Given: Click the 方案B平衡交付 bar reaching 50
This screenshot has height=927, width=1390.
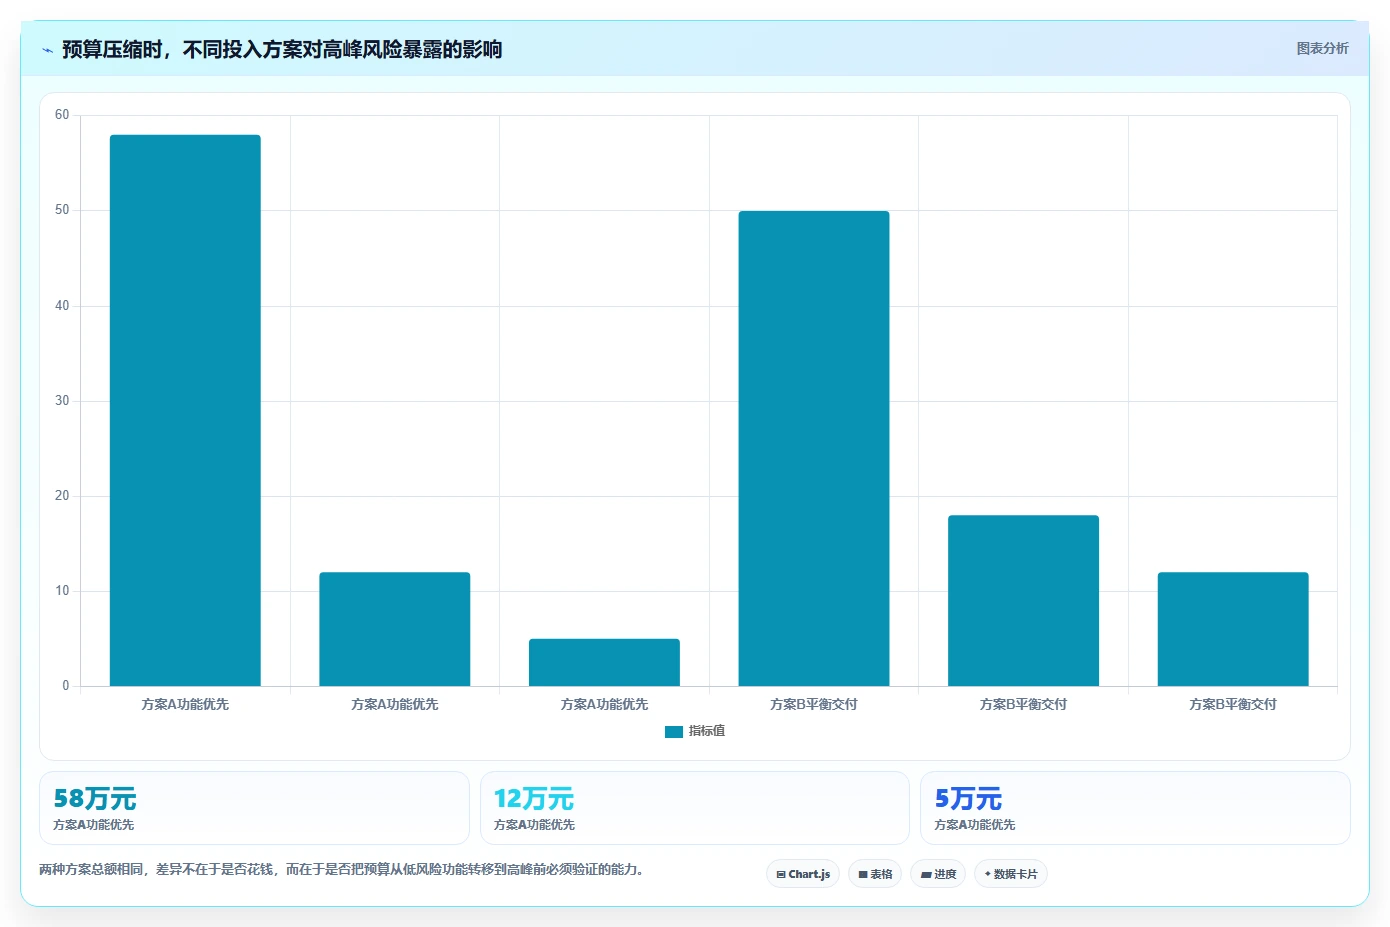Looking at the screenshot, I should coord(814,448).
